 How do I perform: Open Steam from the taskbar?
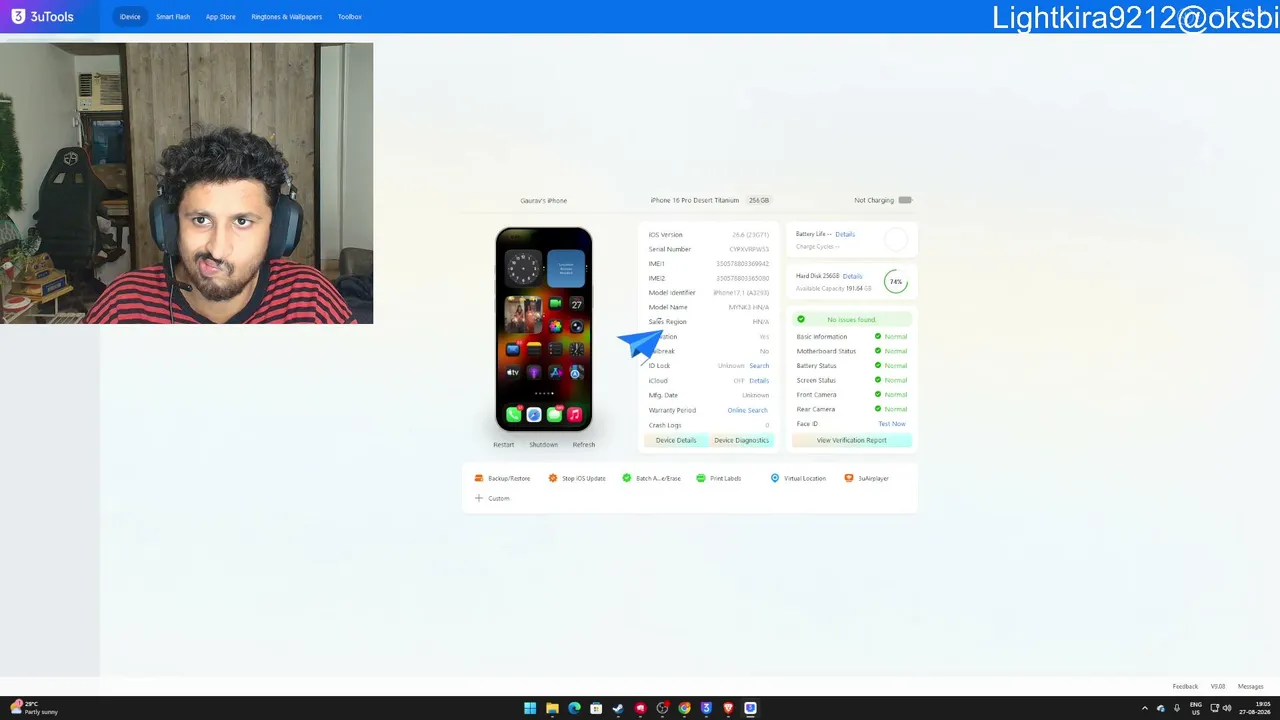coord(618,708)
